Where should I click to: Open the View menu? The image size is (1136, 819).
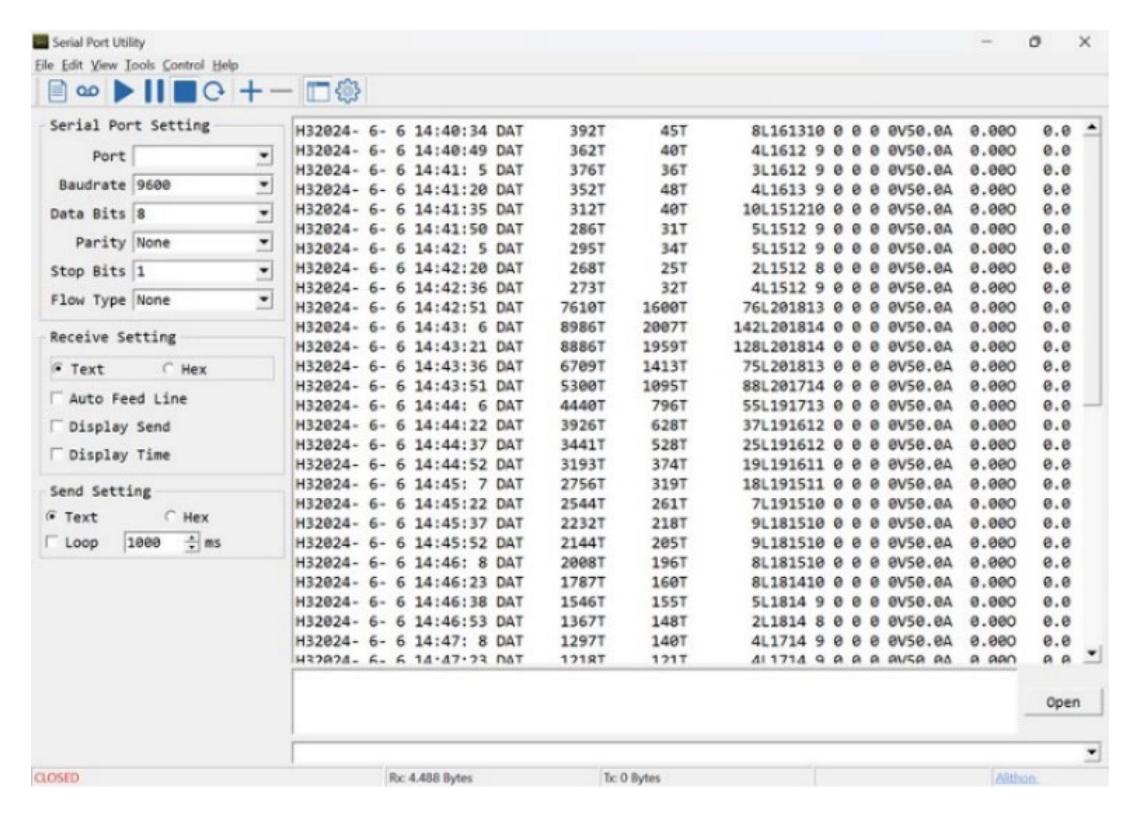tap(104, 65)
